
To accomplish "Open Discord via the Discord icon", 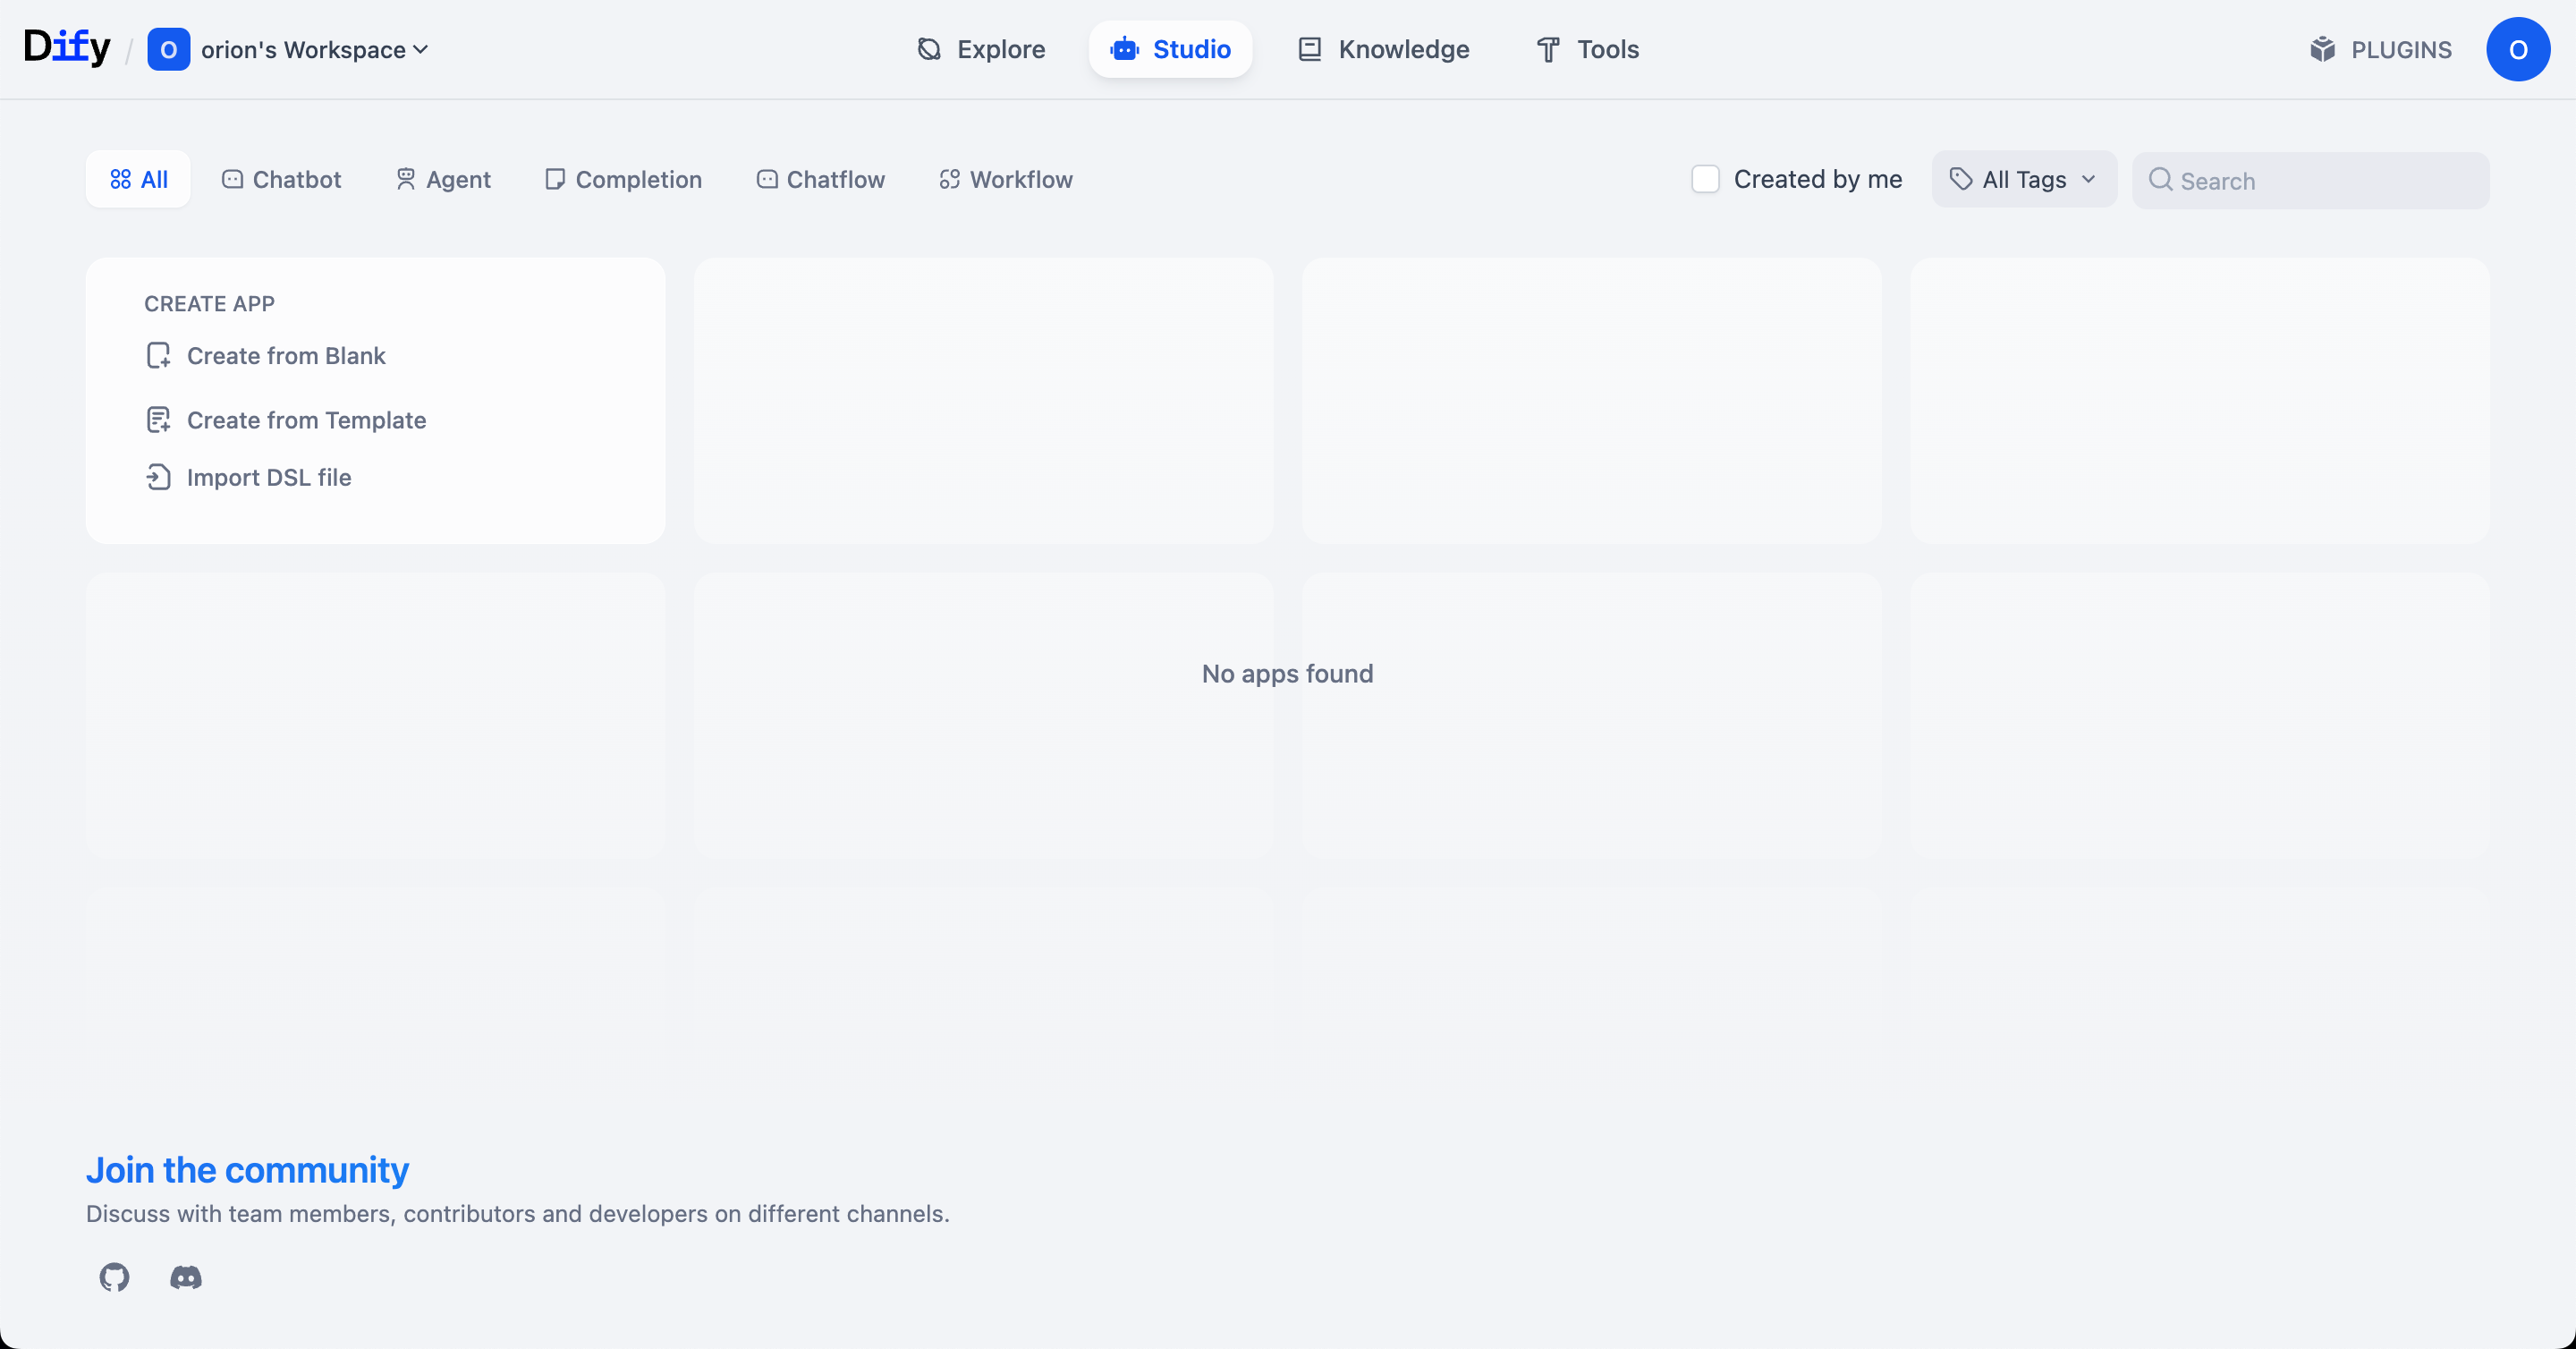I will point(185,1277).
